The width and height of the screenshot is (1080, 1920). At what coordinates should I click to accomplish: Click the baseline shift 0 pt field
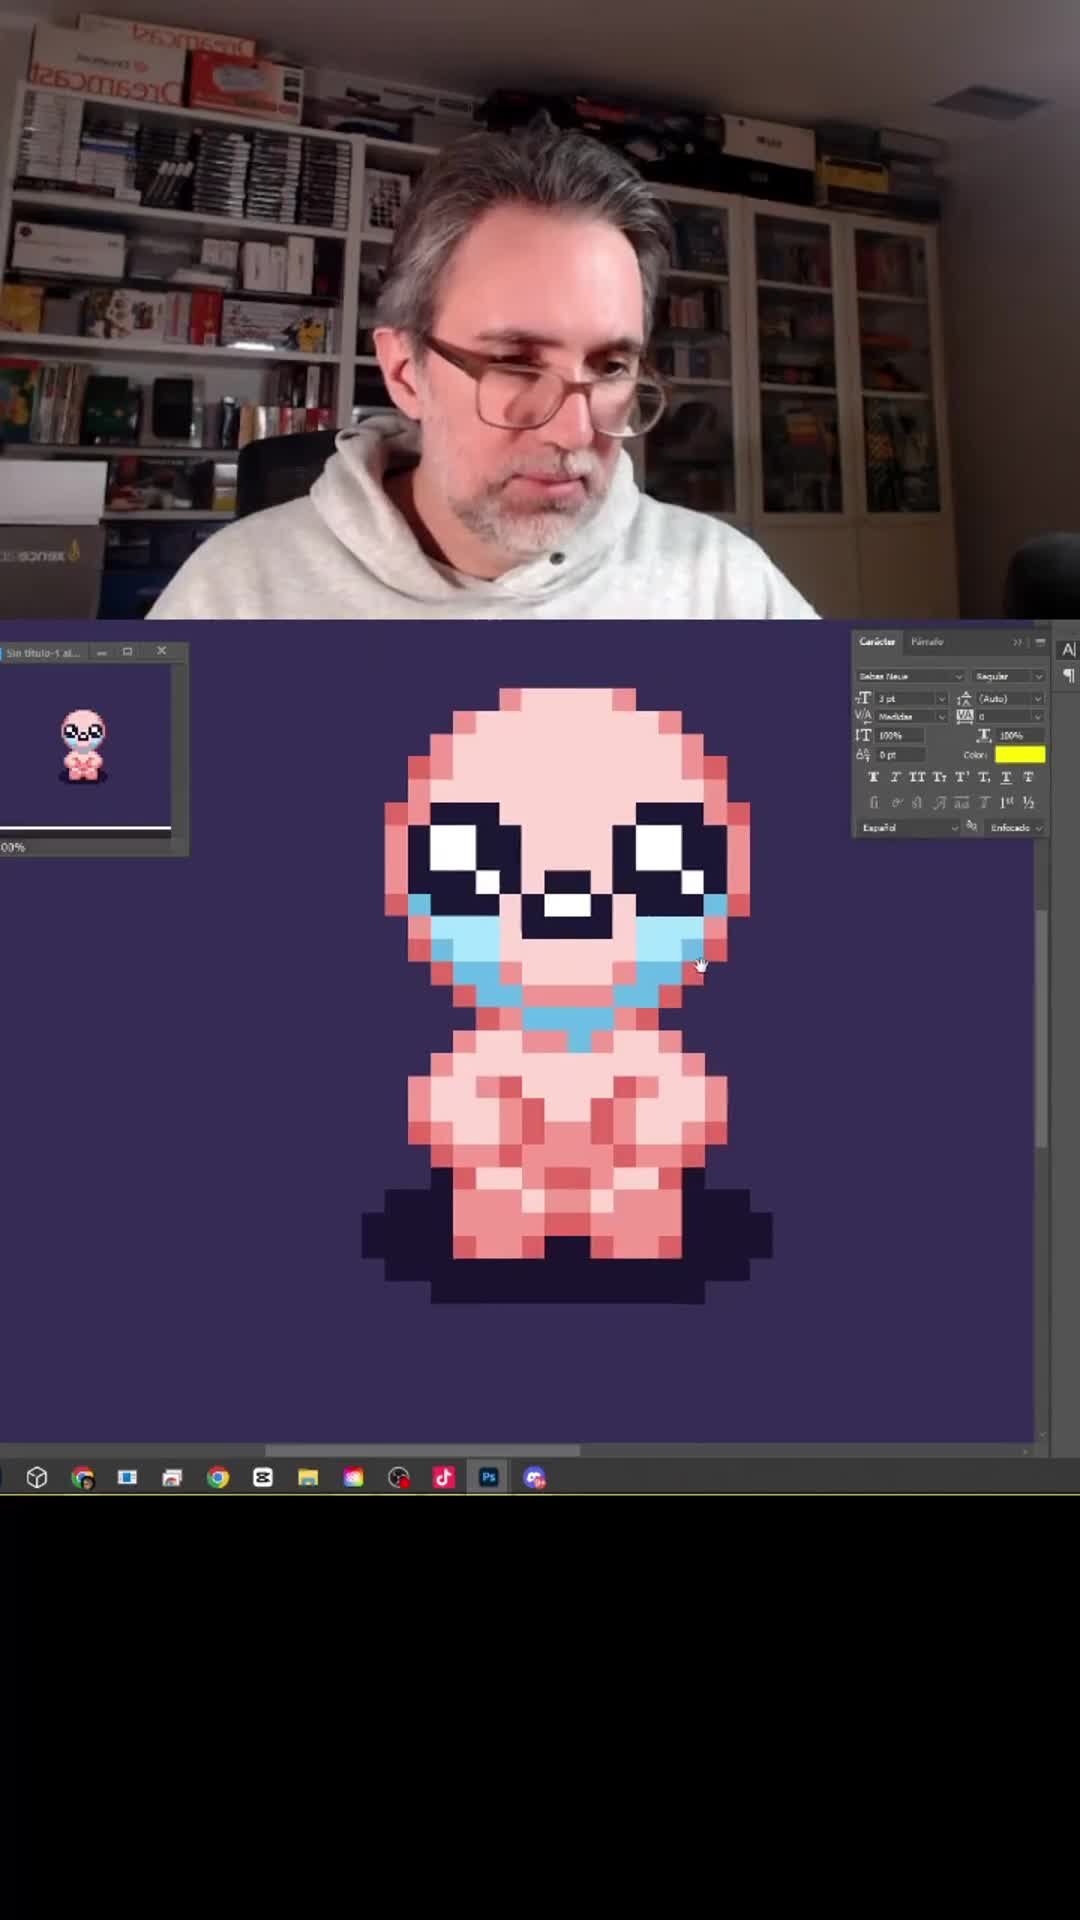point(900,755)
